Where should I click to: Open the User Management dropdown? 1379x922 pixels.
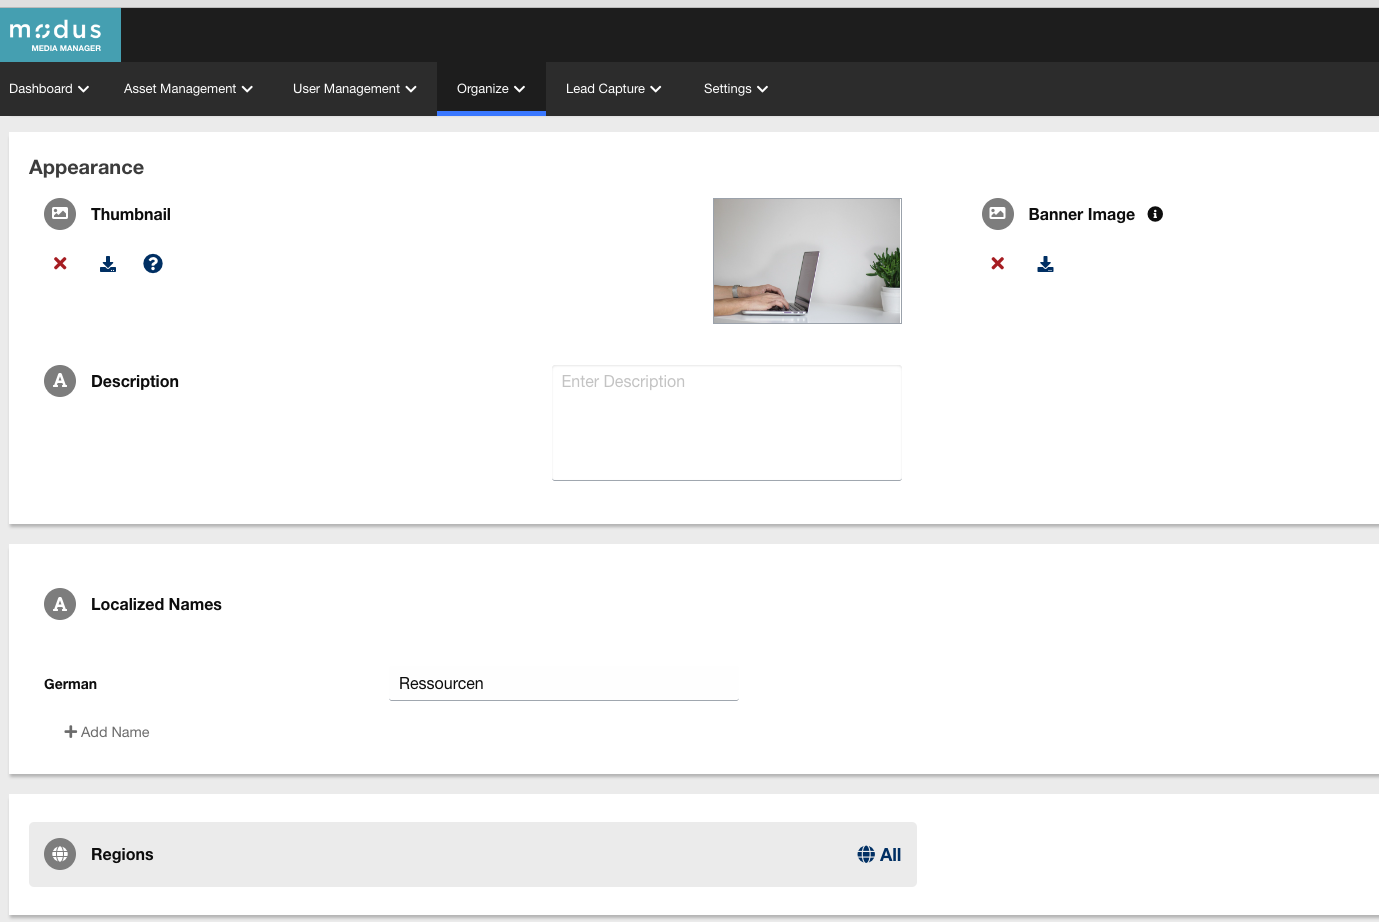[x=354, y=89]
